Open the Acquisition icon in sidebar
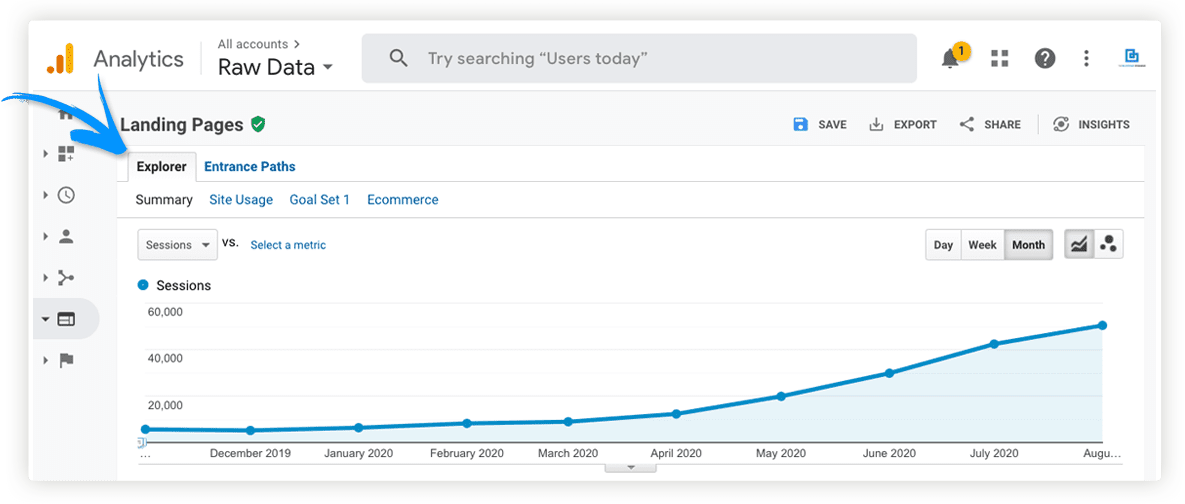1185x504 pixels. click(66, 278)
